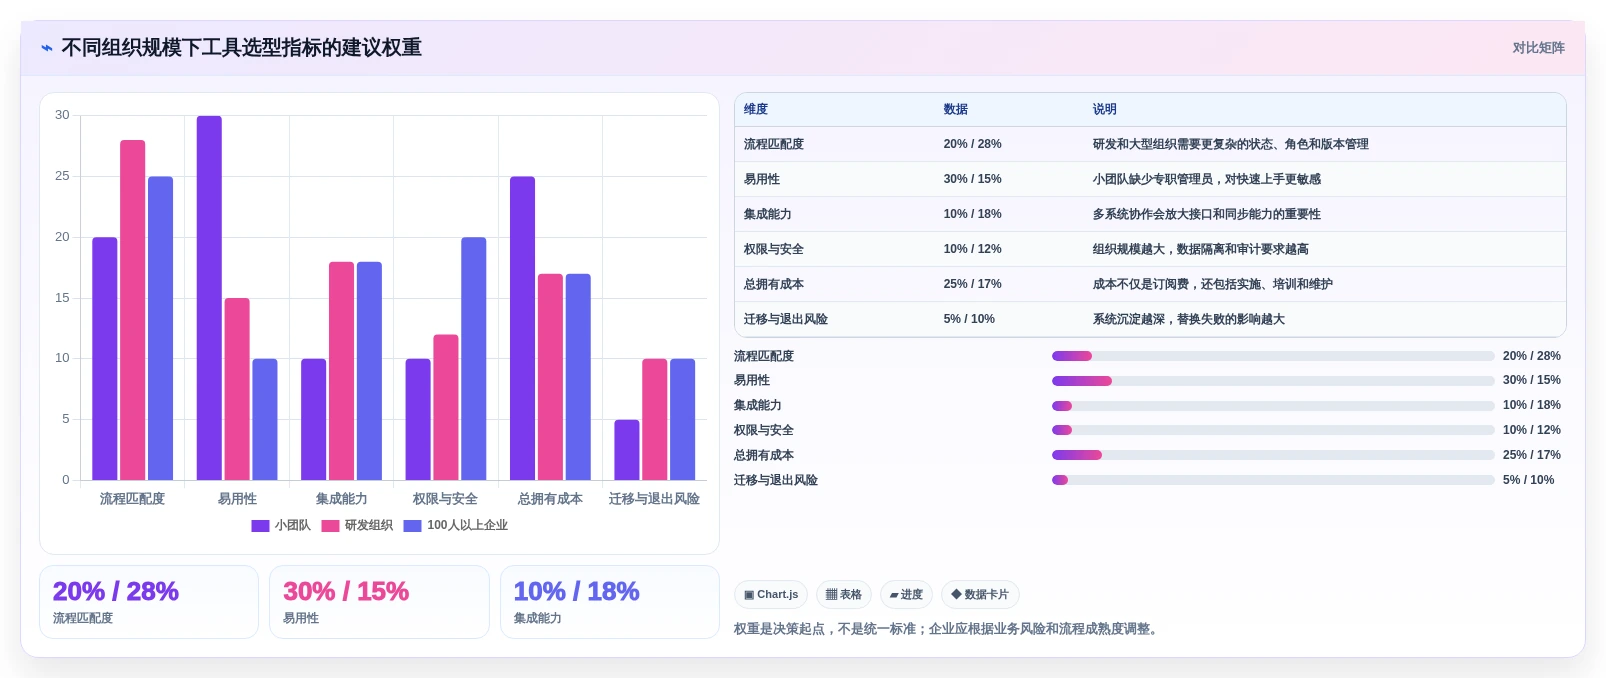This screenshot has height=678, width=1606.
Task: Click table value 5% / 10%
Action: [x=969, y=319]
